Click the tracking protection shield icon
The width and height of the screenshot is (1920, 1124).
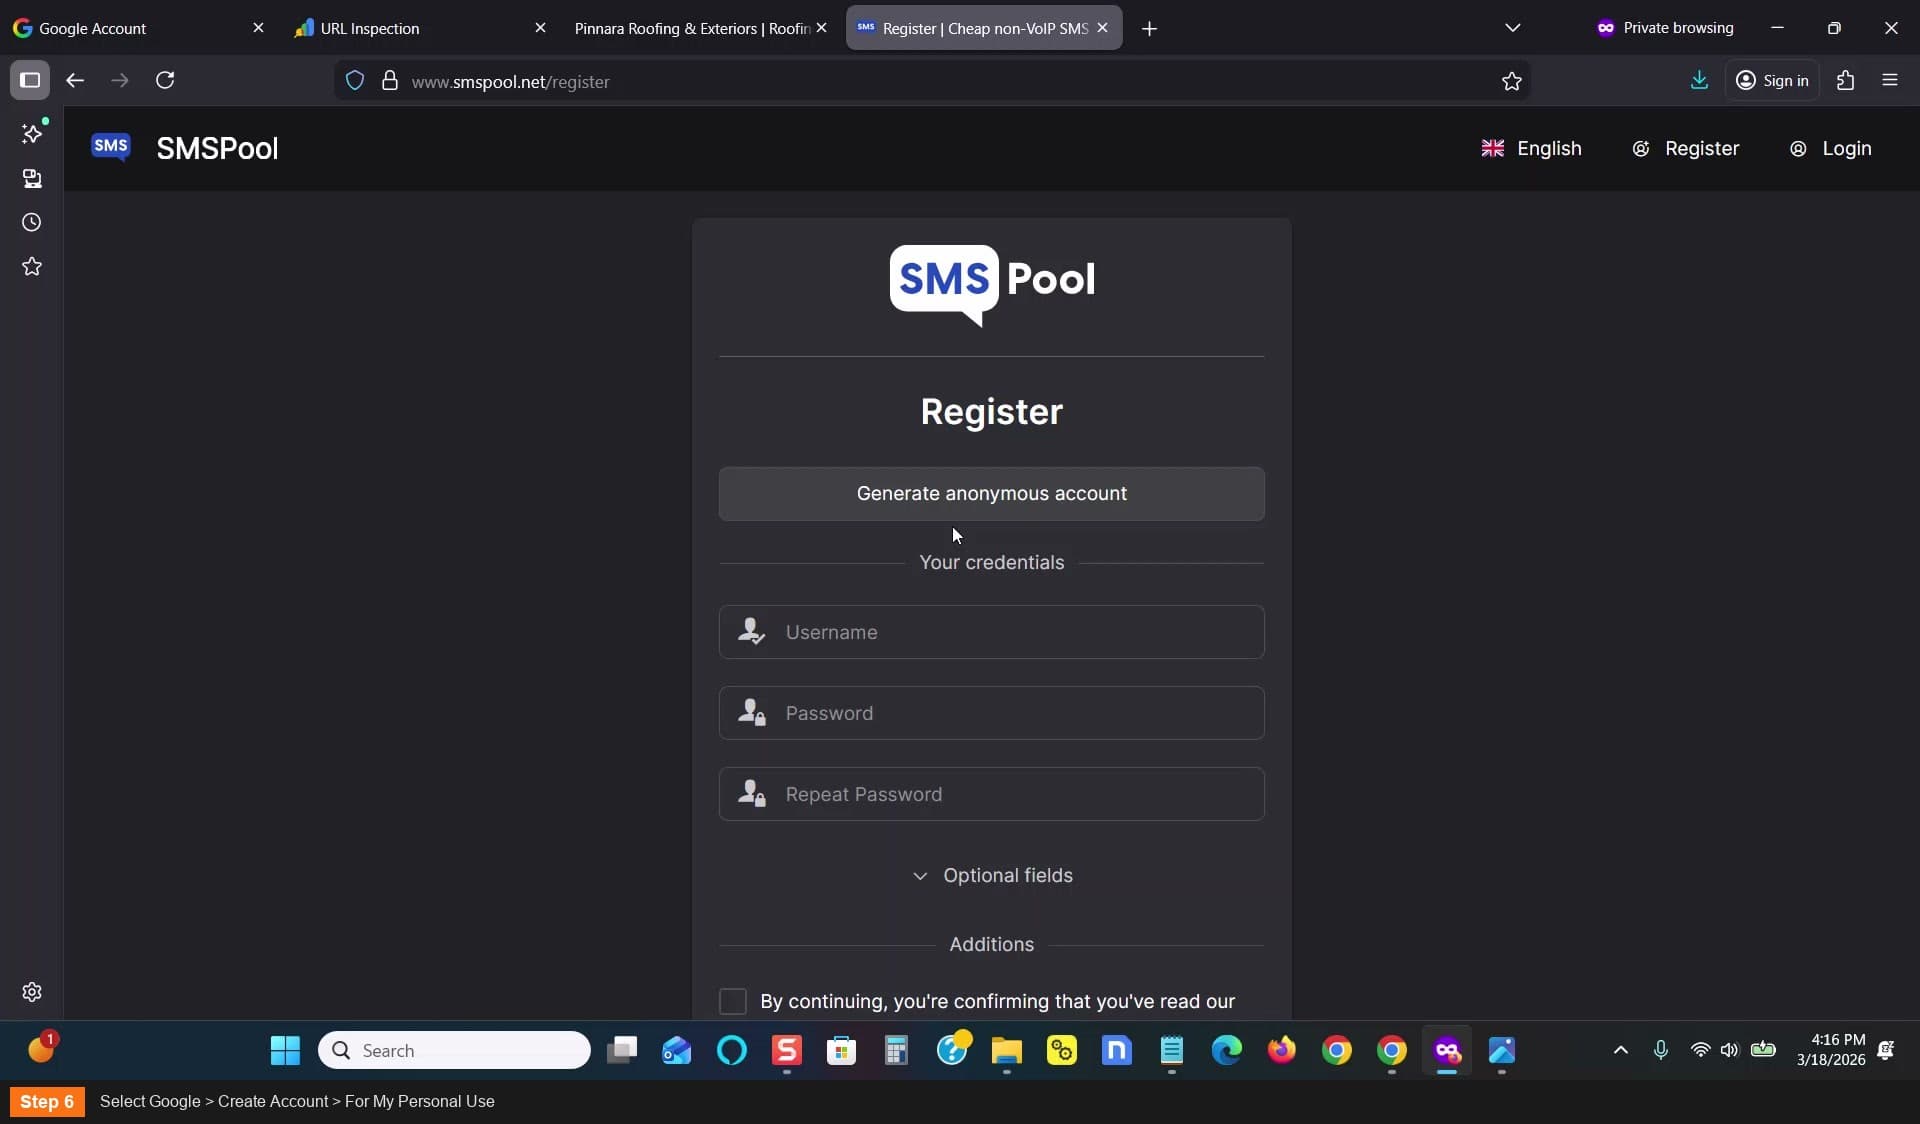355,81
